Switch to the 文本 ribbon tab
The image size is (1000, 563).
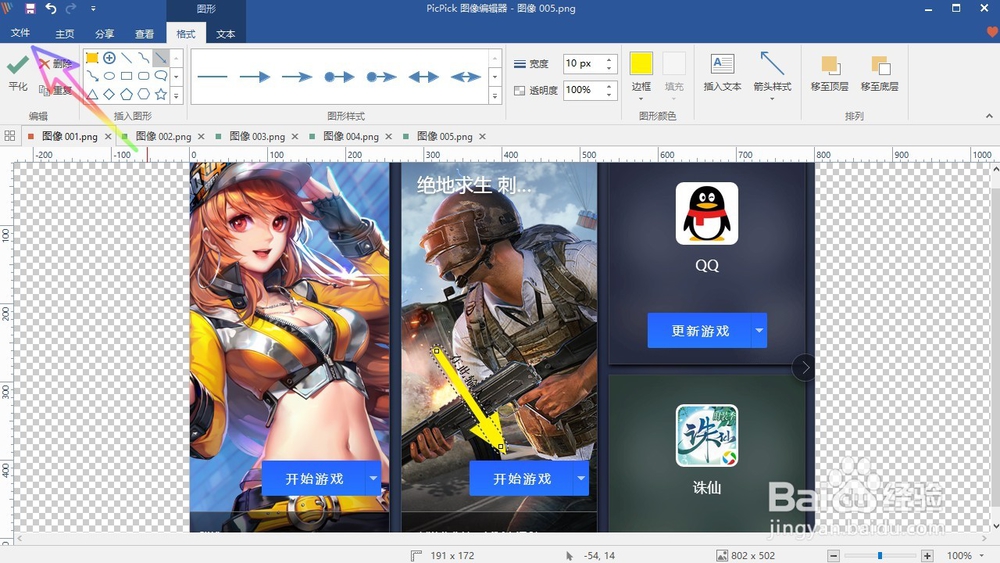[225, 34]
